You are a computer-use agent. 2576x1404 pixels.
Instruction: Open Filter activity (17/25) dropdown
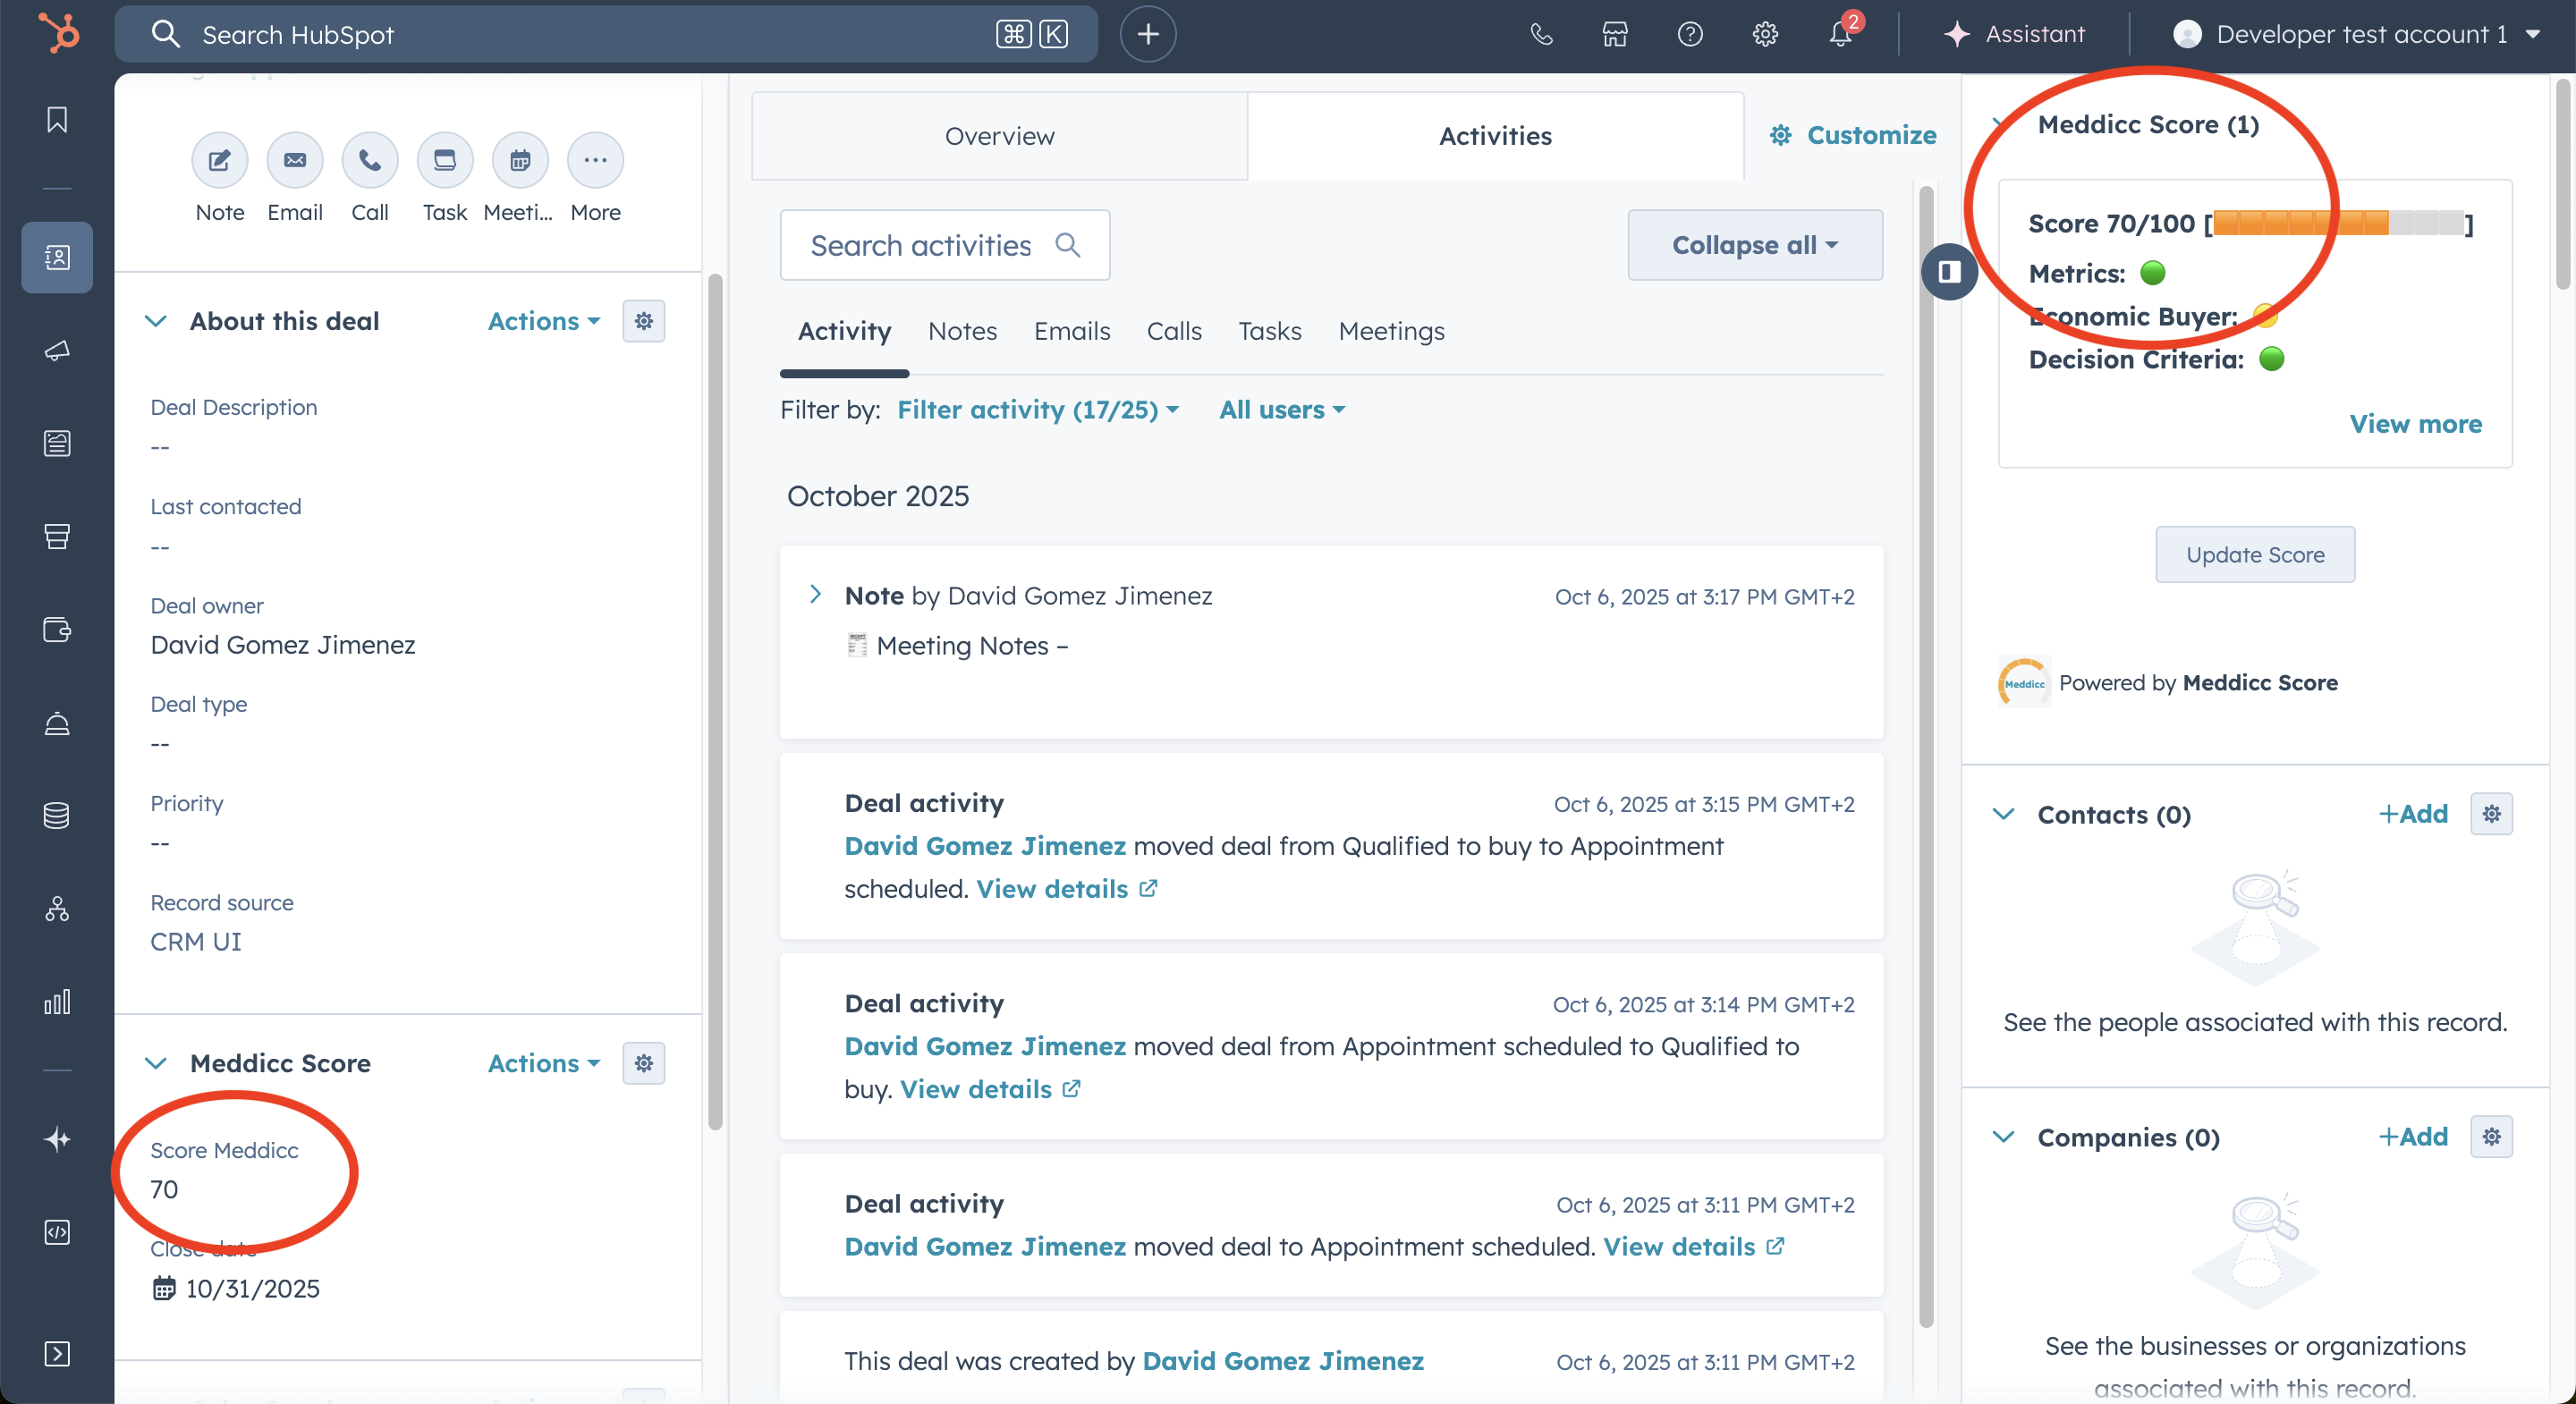point(1038,410)
